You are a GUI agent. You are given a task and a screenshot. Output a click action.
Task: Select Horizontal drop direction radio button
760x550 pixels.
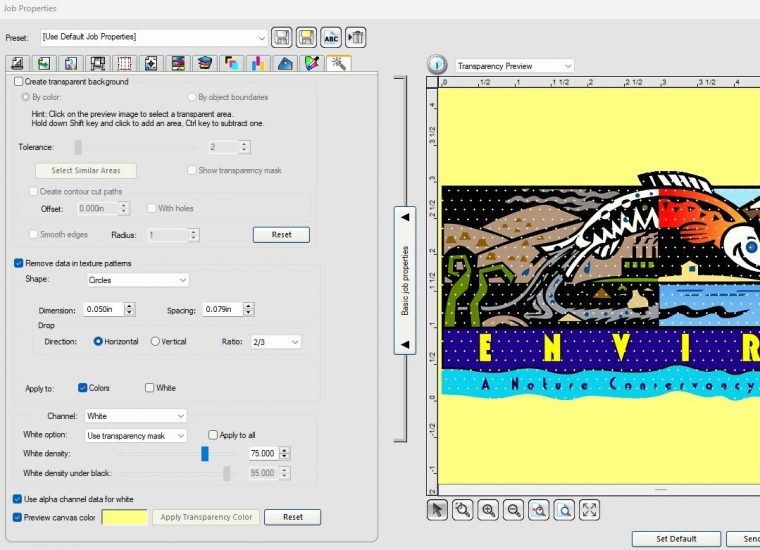tap(98, 341)
